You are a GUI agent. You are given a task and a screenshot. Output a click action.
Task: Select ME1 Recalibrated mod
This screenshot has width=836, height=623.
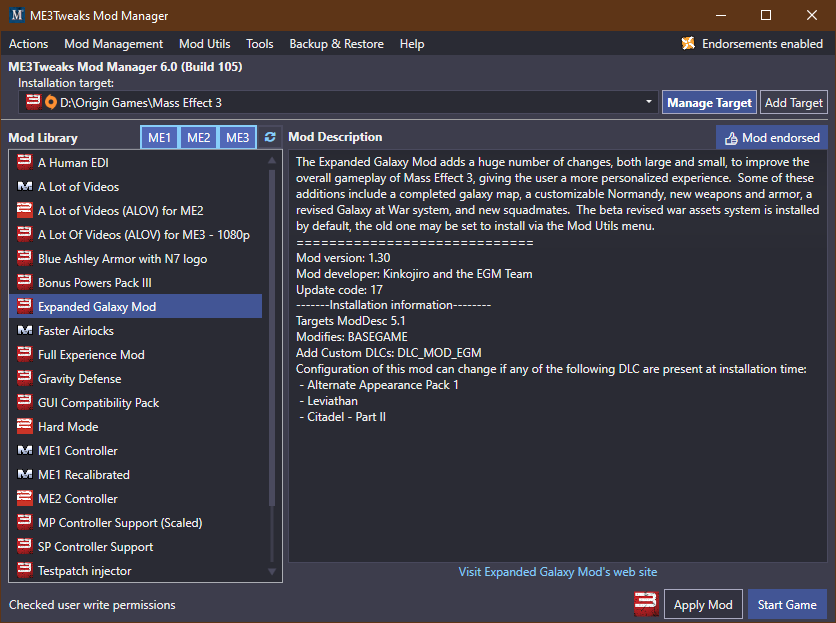136,474
